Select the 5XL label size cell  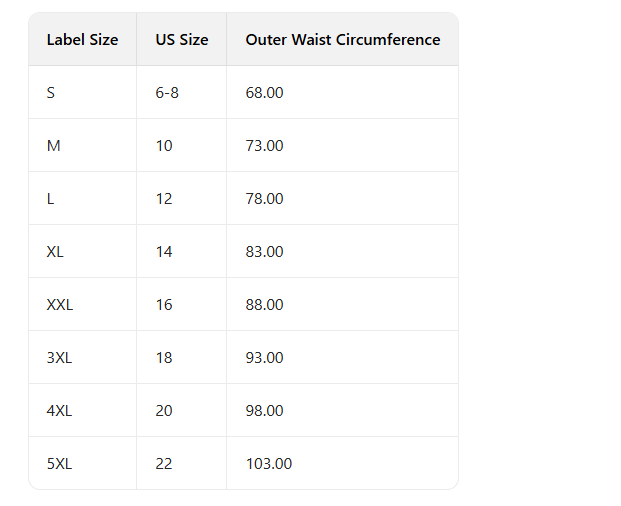pos(59,464)
